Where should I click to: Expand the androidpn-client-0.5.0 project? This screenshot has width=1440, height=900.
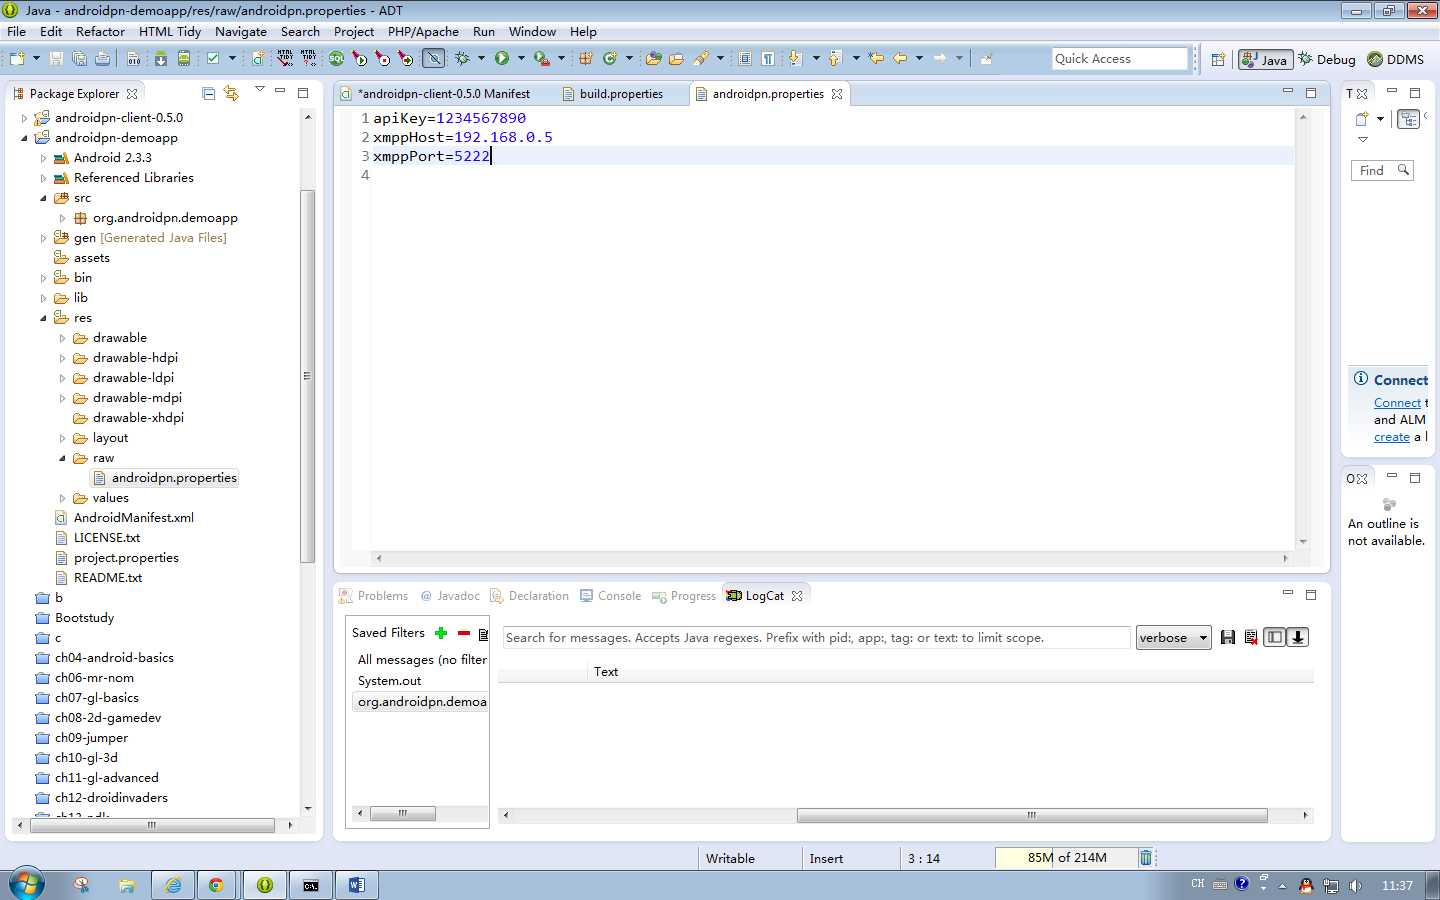(x=24, y=118)
